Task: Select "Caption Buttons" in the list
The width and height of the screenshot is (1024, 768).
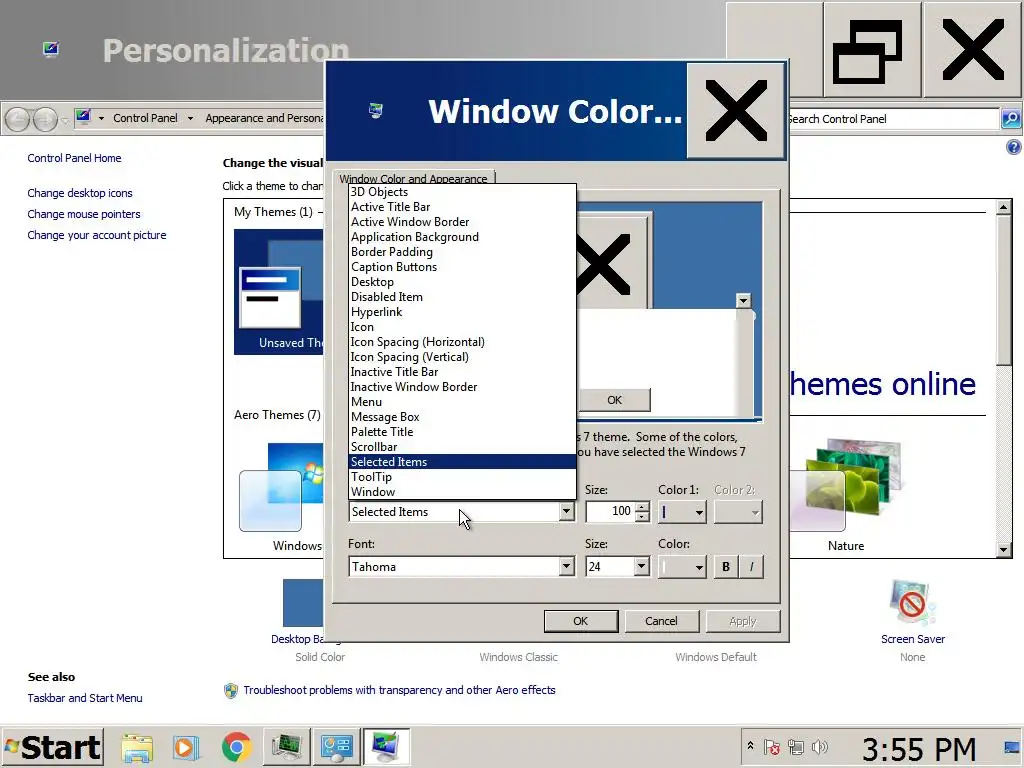Action: click(x=462, y=267)
